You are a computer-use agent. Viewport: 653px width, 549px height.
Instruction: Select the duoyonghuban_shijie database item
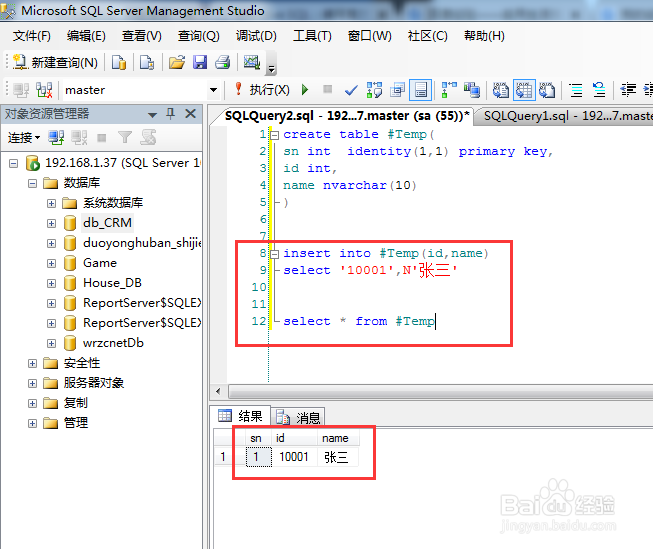[142, 243]
